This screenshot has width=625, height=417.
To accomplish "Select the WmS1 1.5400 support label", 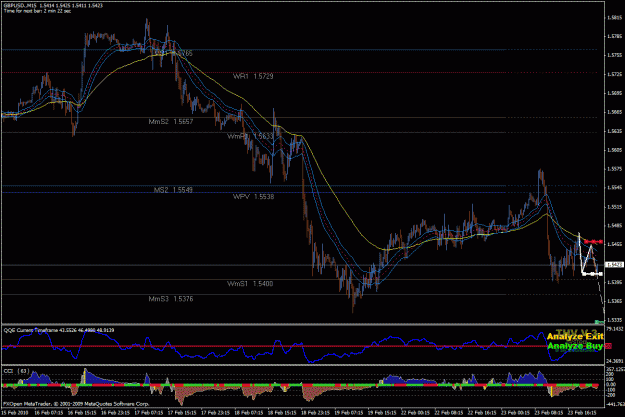I will pyautogui.click(x=250, y=284).
